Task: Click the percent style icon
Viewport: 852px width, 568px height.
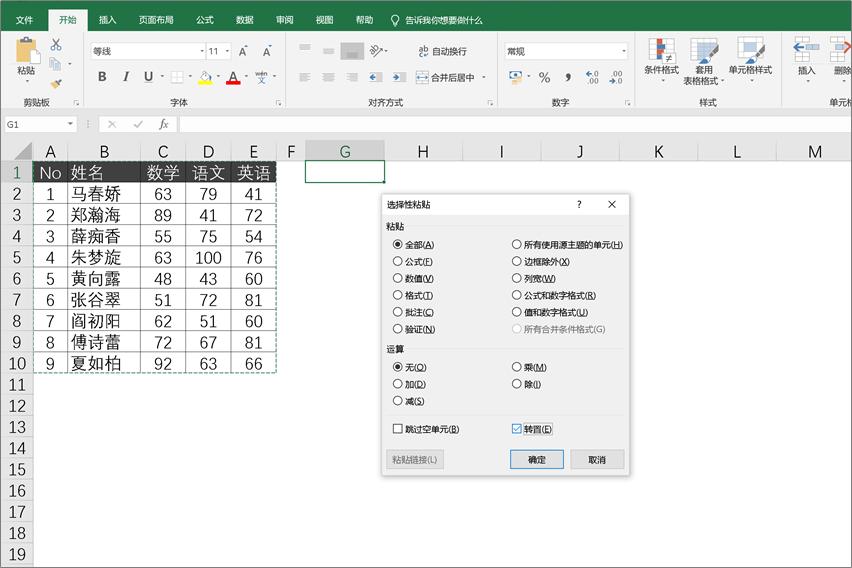Action: tap(544, 77)
